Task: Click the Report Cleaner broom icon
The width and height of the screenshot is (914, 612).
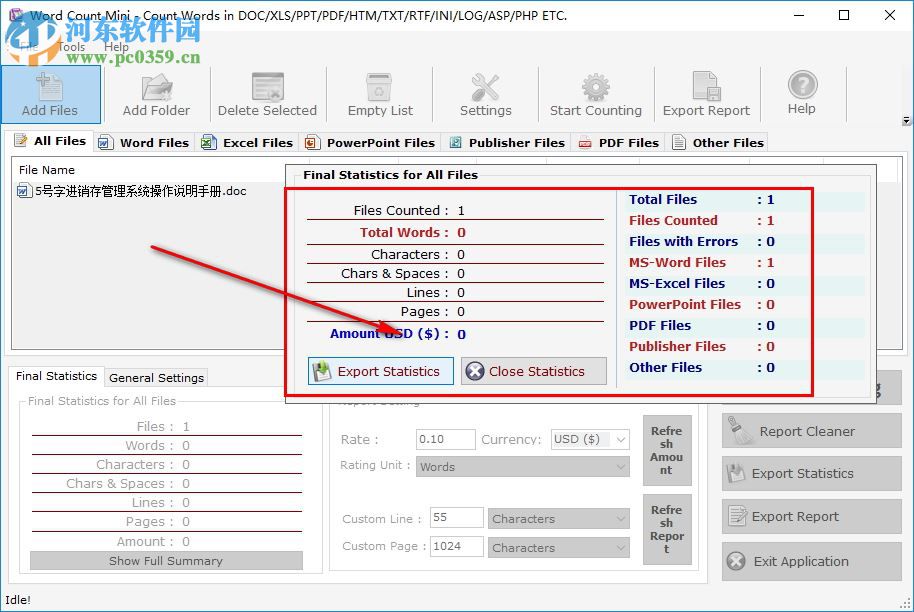Action: [x=738, y=430]
